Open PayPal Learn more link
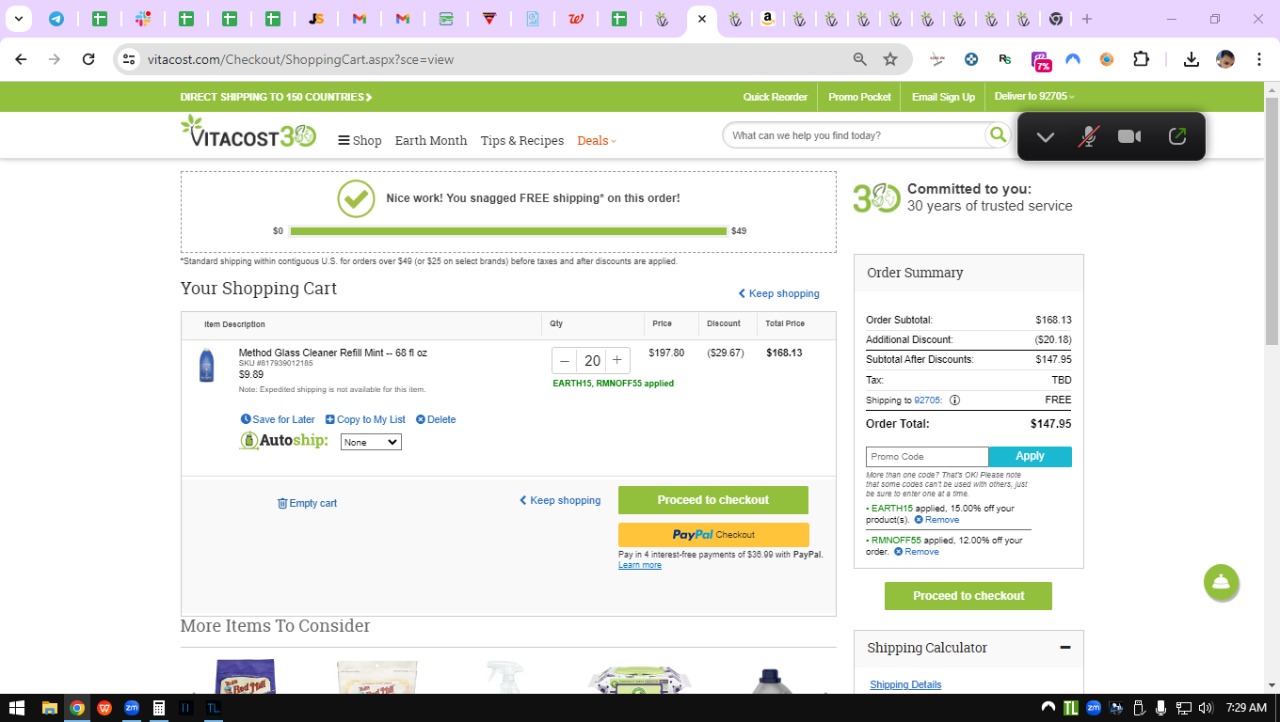The width and height of the screenshot is (1280, 722). tap(640, 566)
